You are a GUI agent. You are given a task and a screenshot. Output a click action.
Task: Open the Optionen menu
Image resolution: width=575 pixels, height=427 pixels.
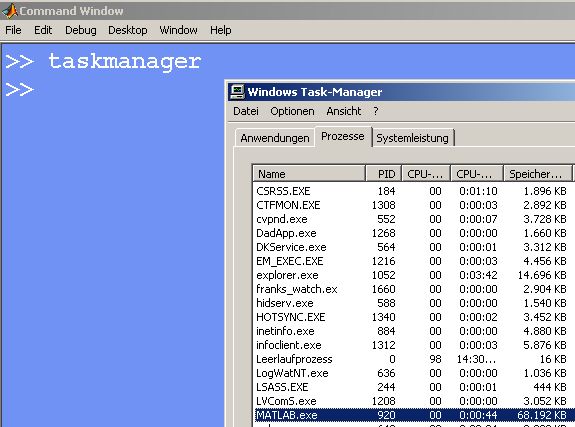click(x=292, y=111)
